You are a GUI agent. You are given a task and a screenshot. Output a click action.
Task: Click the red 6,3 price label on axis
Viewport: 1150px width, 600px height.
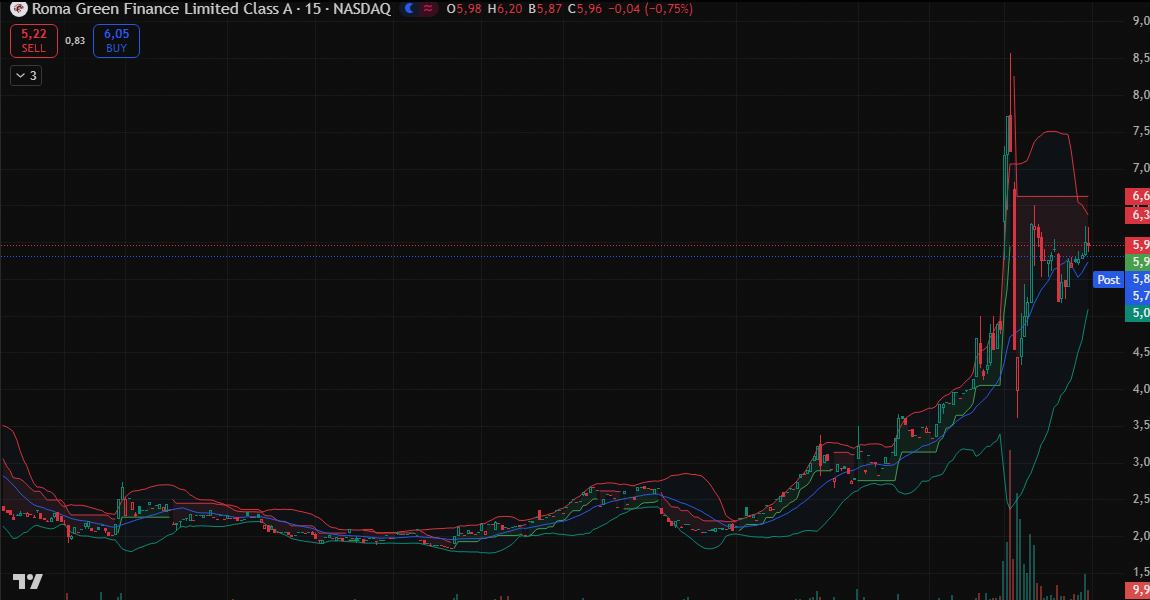point(1138,215)
